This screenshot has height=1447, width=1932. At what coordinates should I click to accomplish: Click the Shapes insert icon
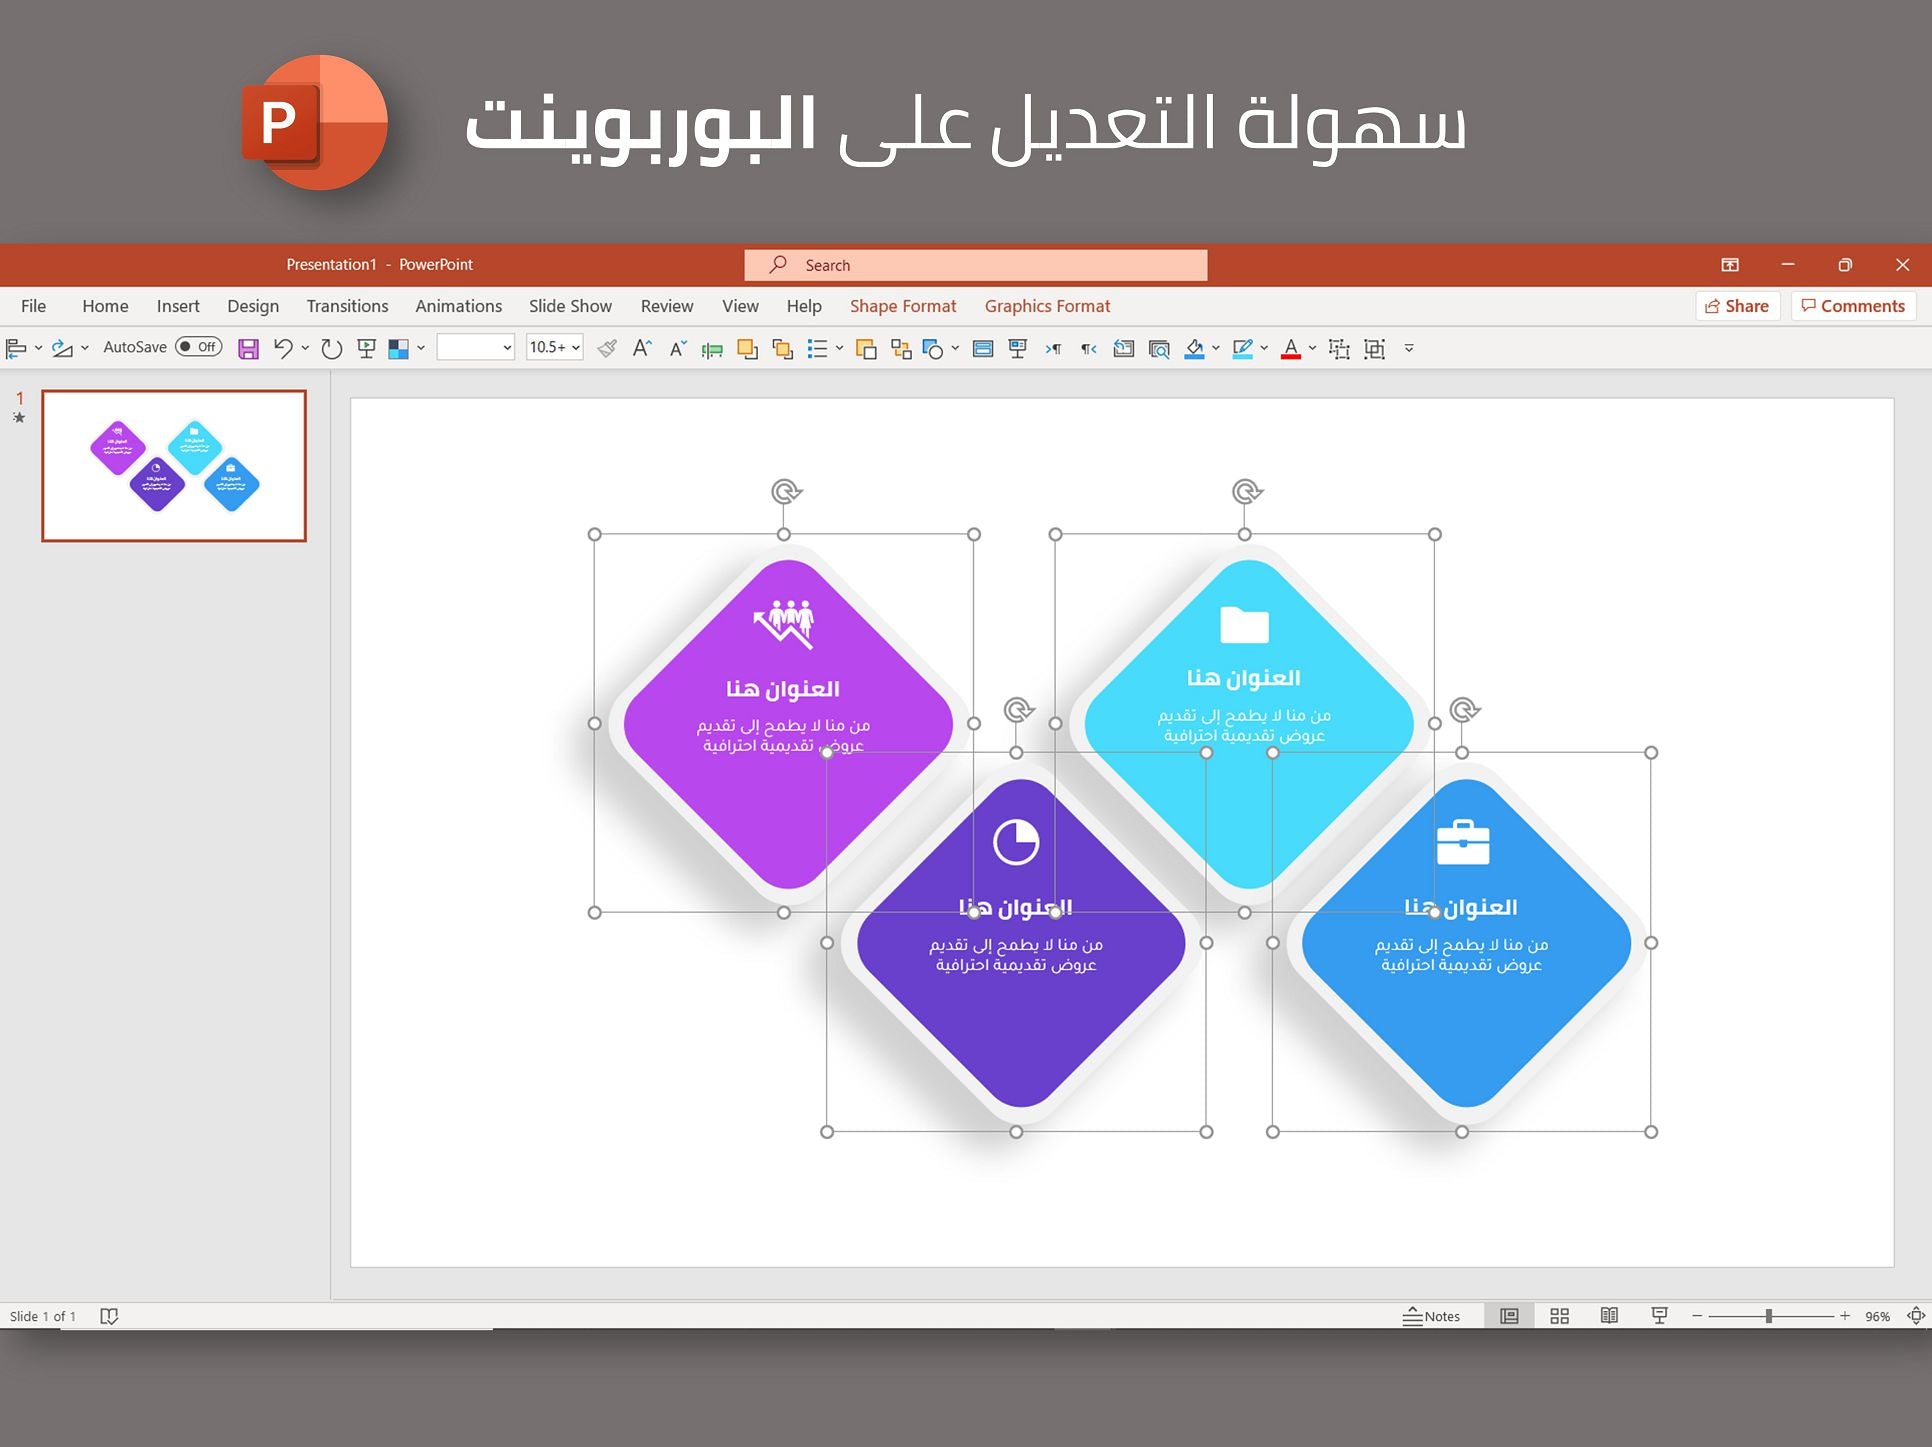click(933, 348)
